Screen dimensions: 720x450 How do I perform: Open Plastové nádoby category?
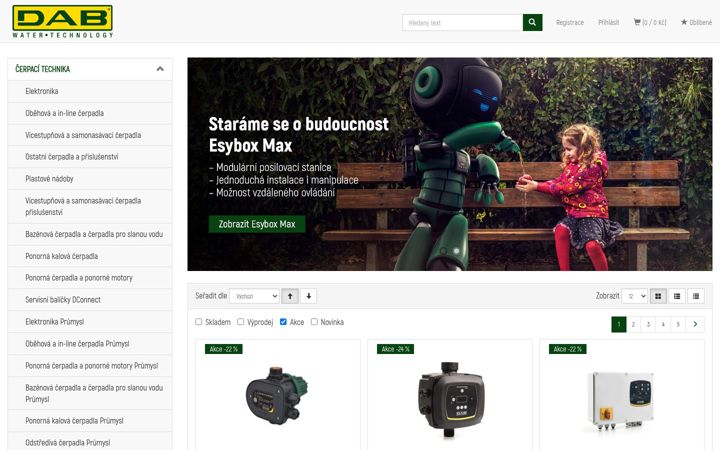coord(90,179)
